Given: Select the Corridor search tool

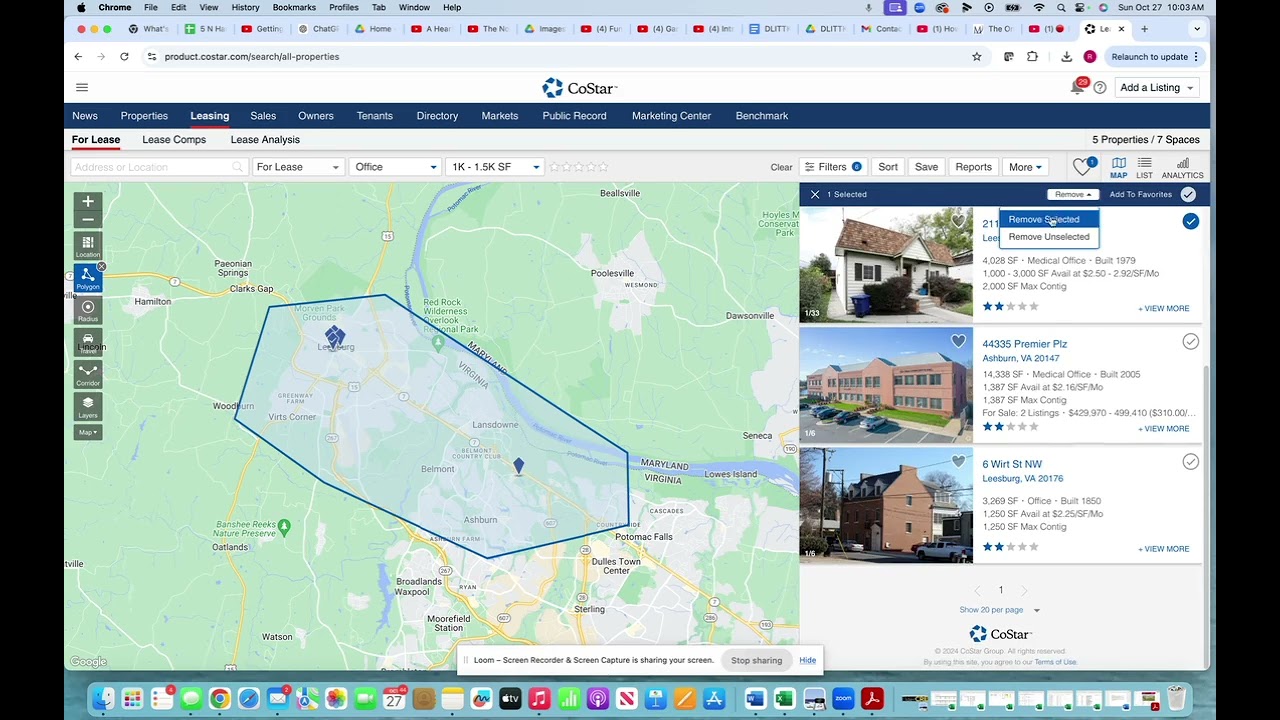Looking at the screenshot, I should click(88, 375).
